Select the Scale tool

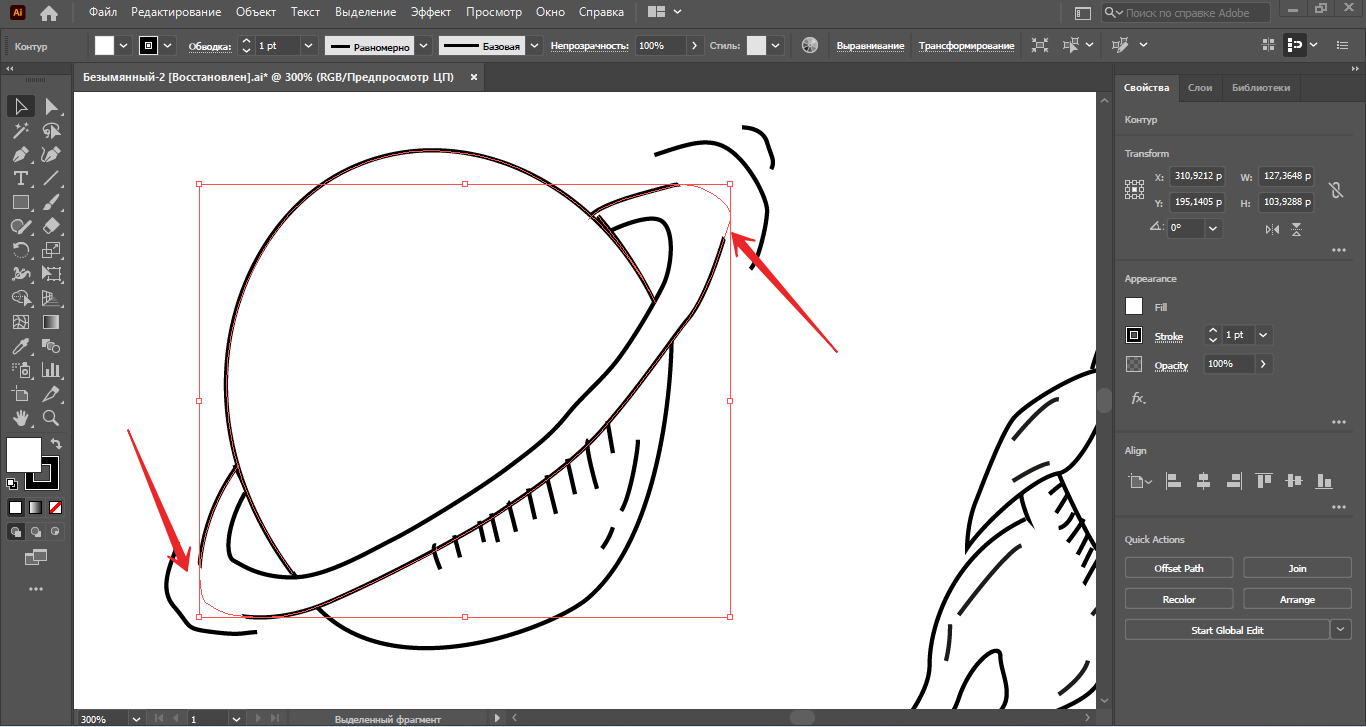pos(51,250)
